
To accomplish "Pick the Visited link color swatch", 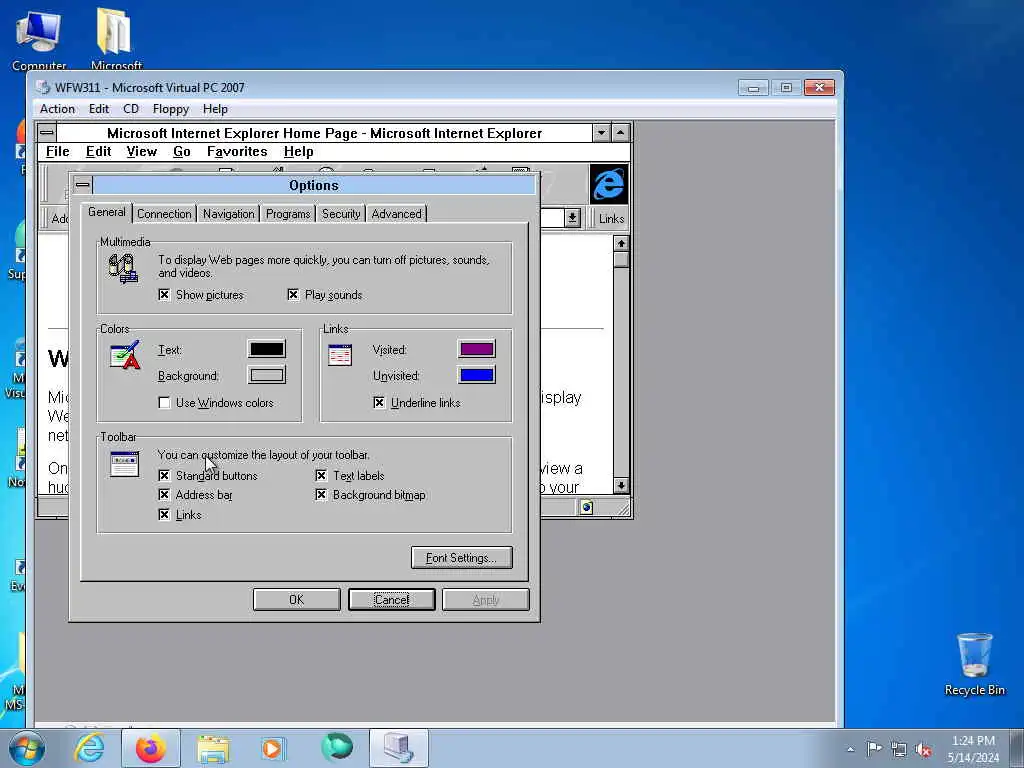I will 477,349.
